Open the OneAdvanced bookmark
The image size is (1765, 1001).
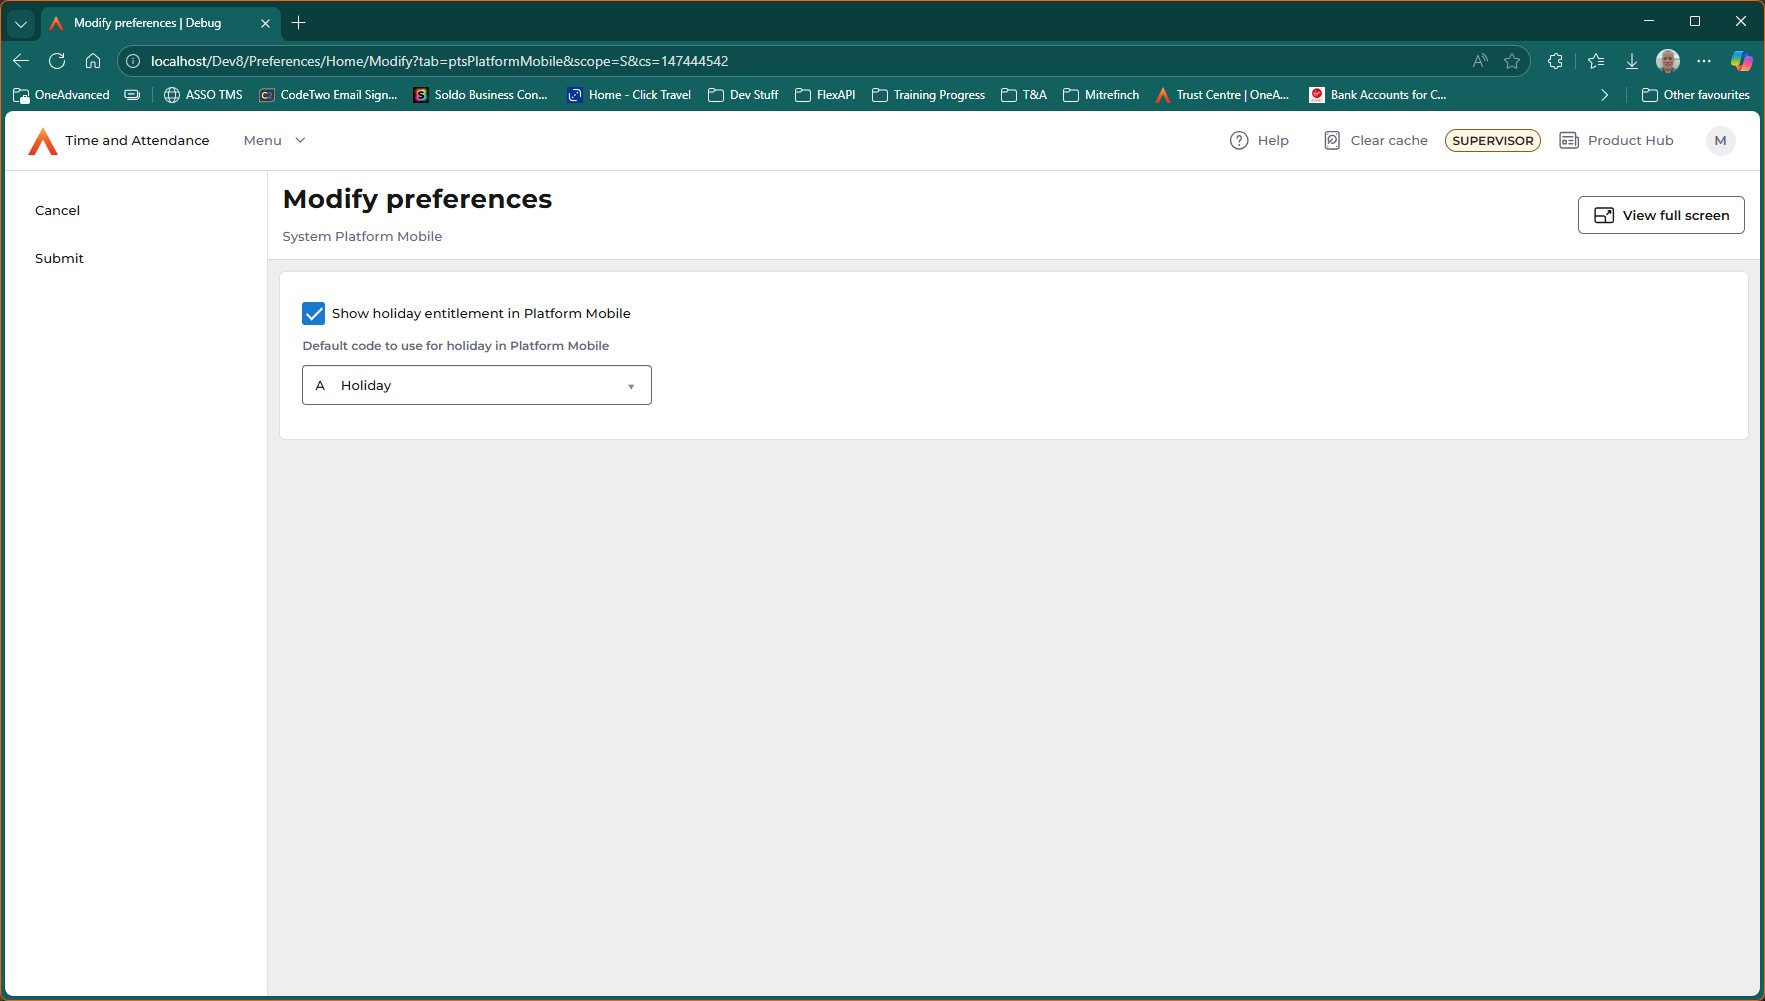(61, 95)
